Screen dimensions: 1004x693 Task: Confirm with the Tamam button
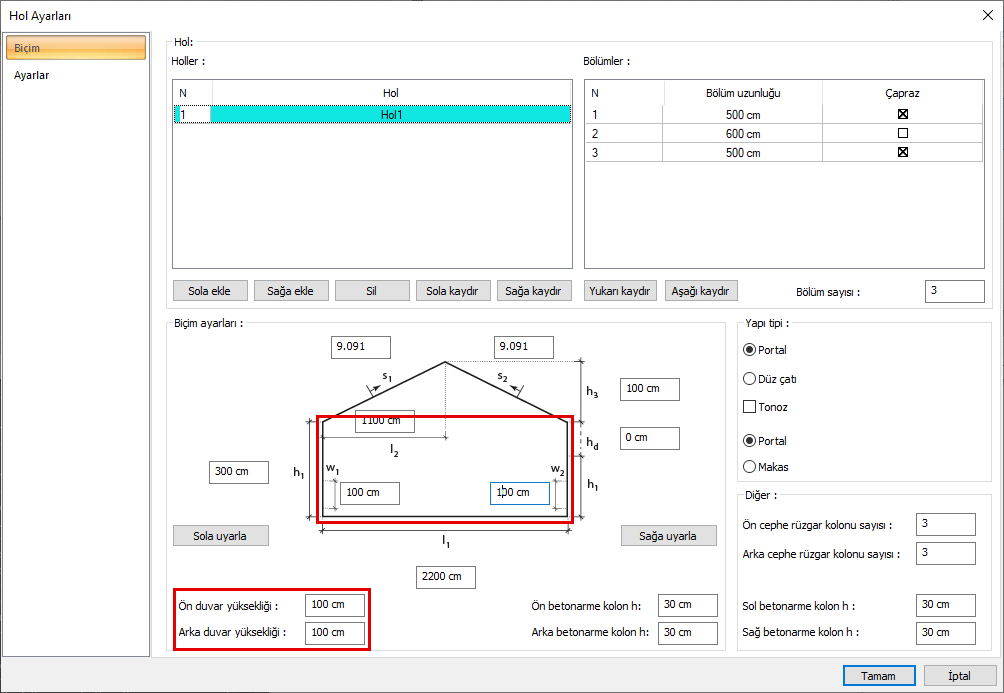(878, 676)
